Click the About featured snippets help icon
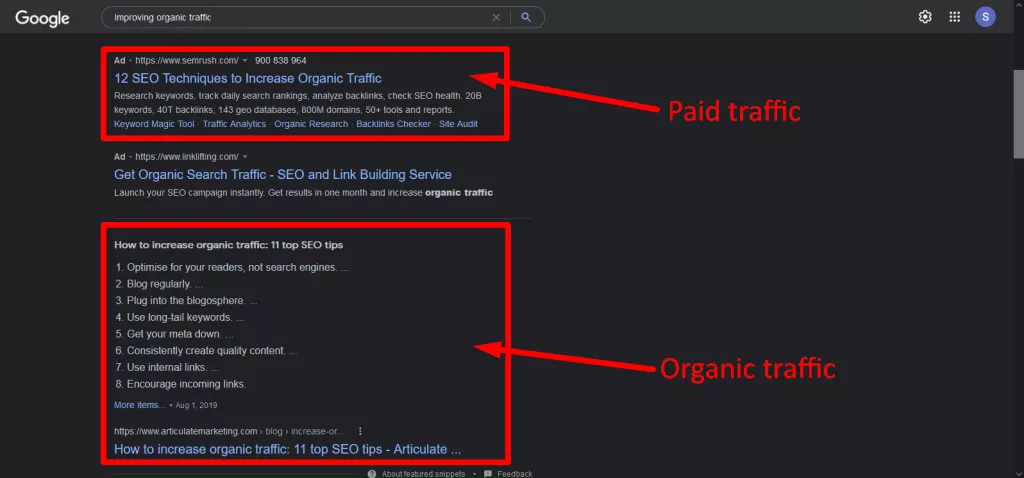The width and height of the screenshot is (1024, 478). 372,473
